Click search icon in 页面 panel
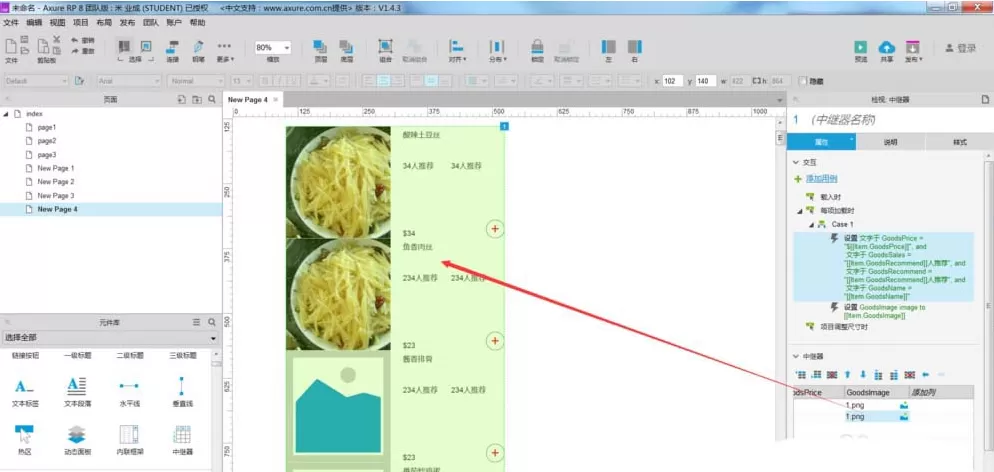This screenshot has height=472, width=994. [x=212, y=99]
